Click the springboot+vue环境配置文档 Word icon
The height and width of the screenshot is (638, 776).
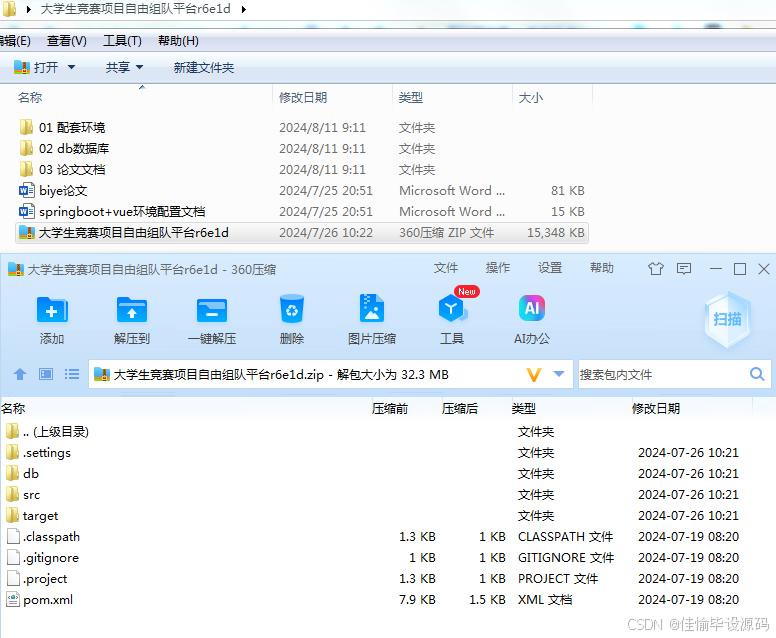tap(27, 211)
